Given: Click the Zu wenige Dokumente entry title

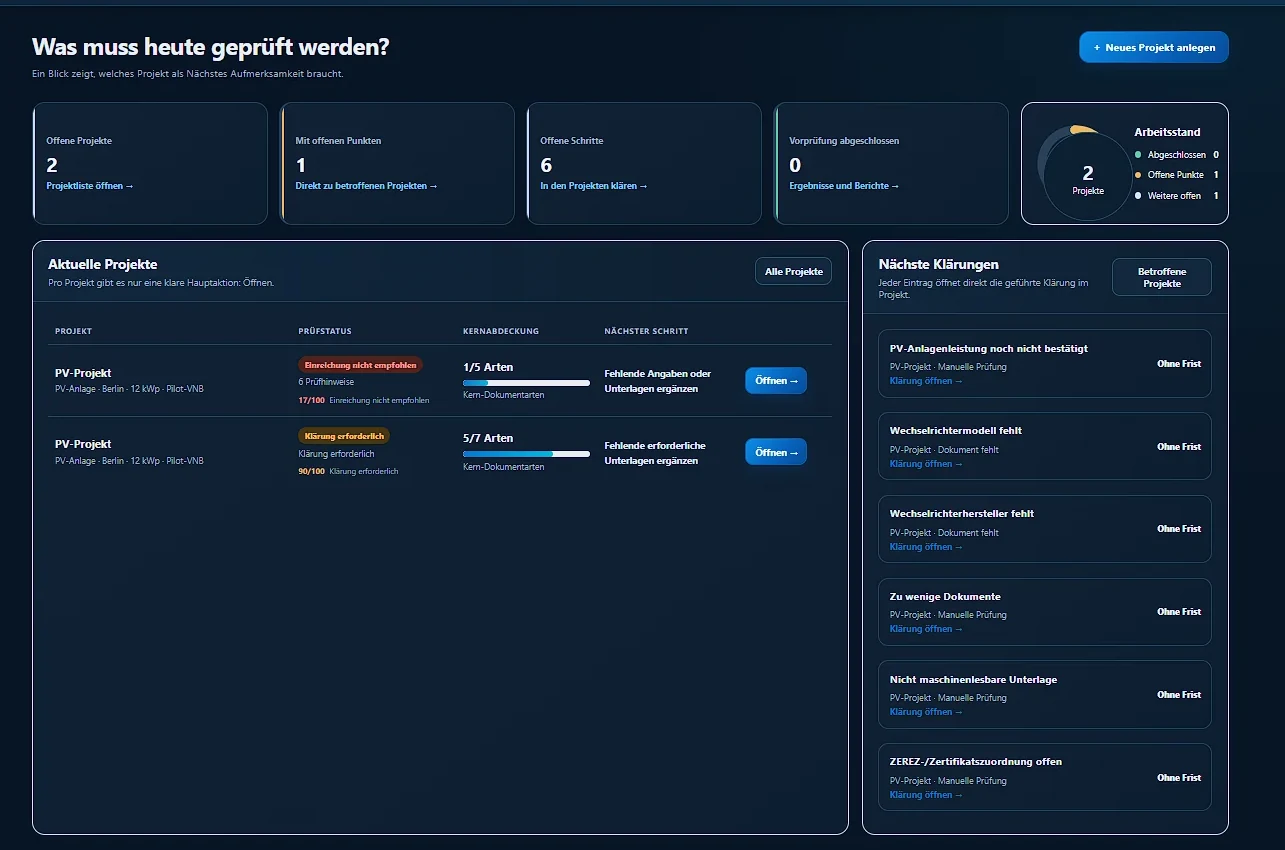Looking at the screenshot, I should coord(945,597).
